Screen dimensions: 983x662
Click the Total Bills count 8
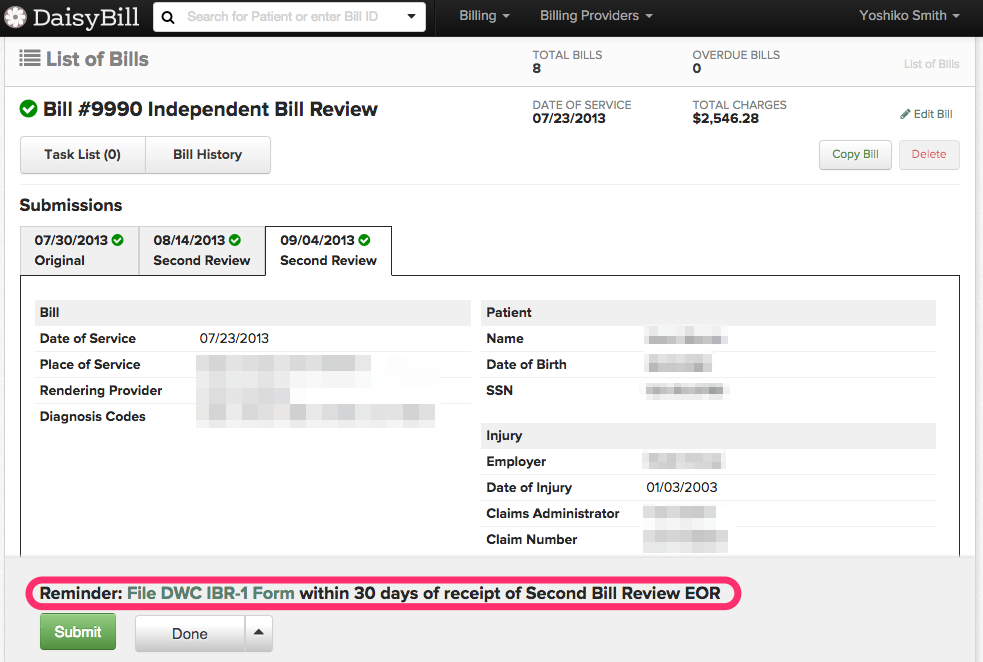[x=537, y=68]
